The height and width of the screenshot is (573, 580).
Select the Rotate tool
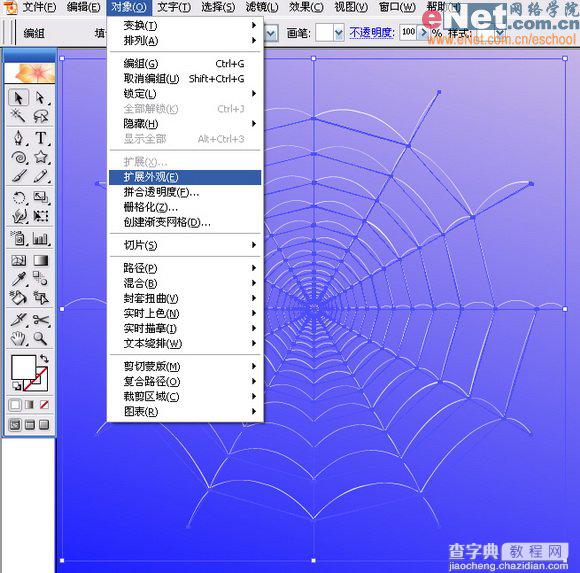click(x=18, y=197)
